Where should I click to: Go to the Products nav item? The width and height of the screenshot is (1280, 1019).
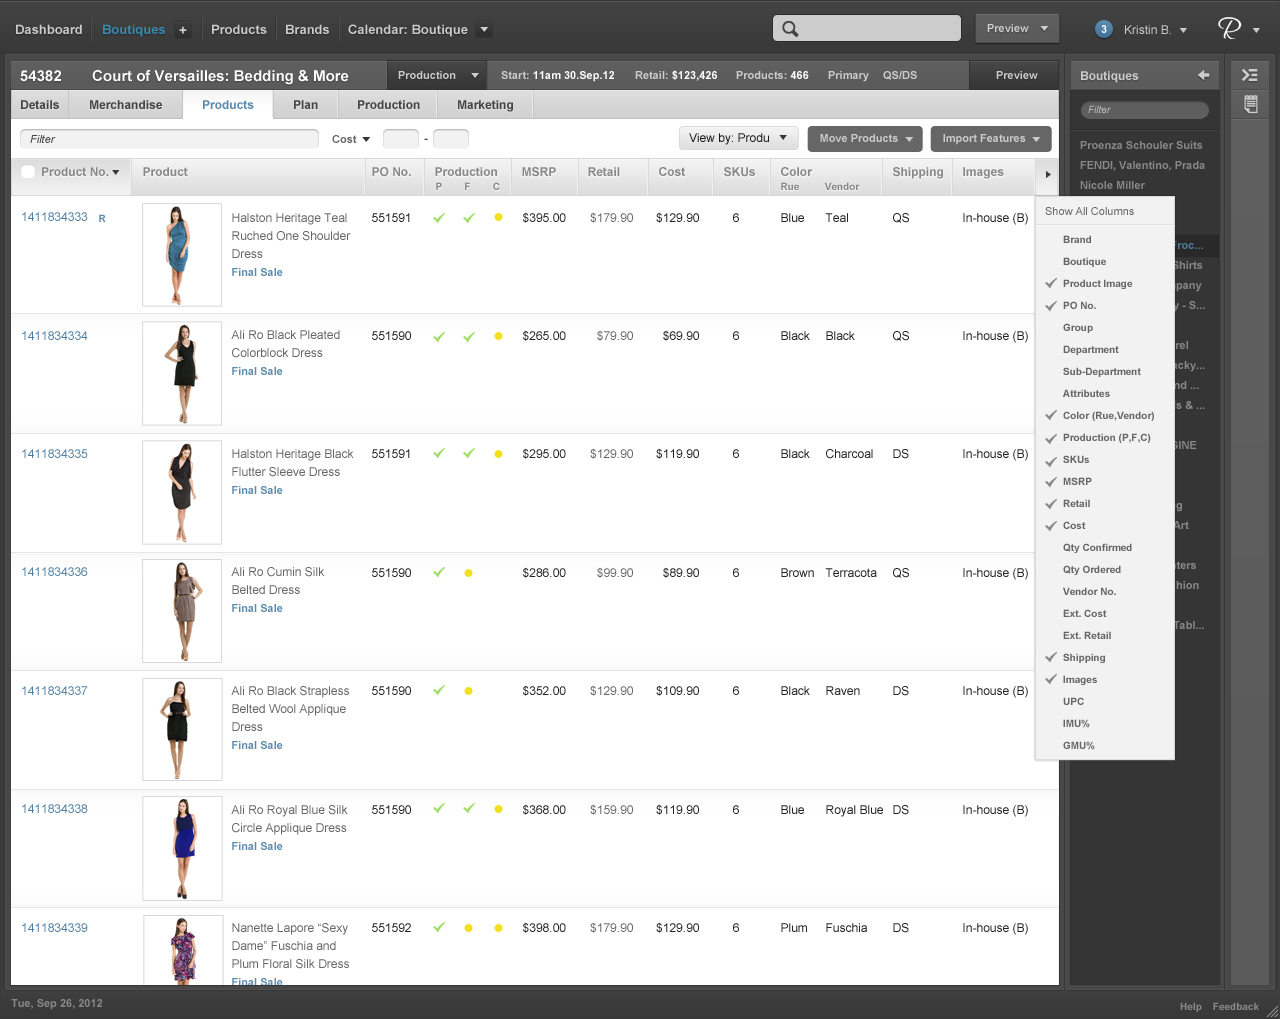[239, 30]
